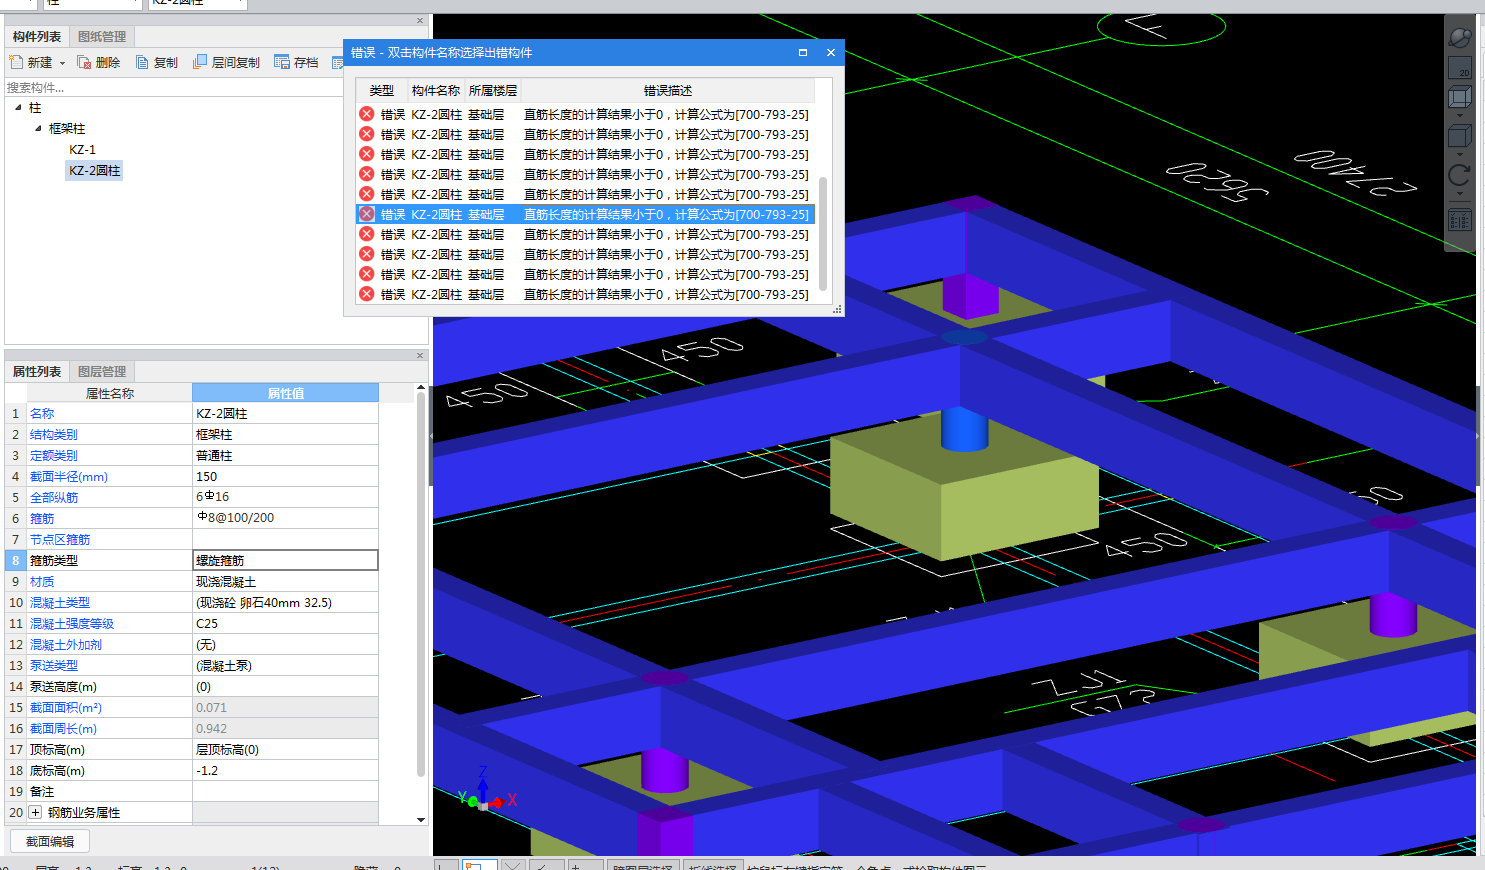Click the 定额类别 property link
Image resolution: width=1485 pixels, height=870 pixels.
pyautogui.click(x=54, y=456)
